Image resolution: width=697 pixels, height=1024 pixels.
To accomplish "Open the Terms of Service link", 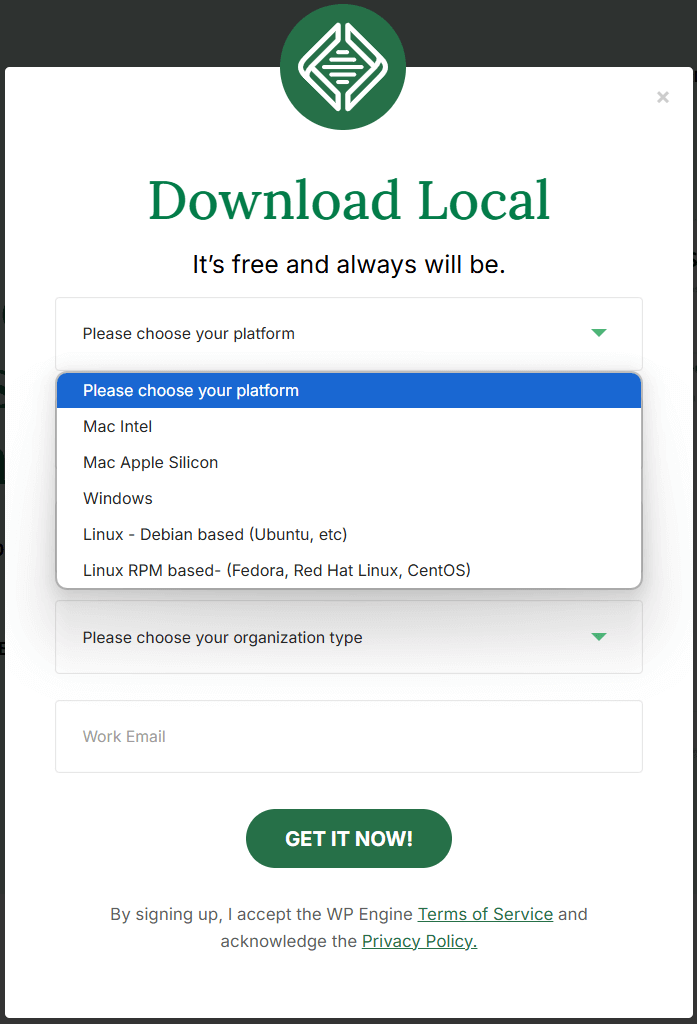I will click(x=485, y=914).
